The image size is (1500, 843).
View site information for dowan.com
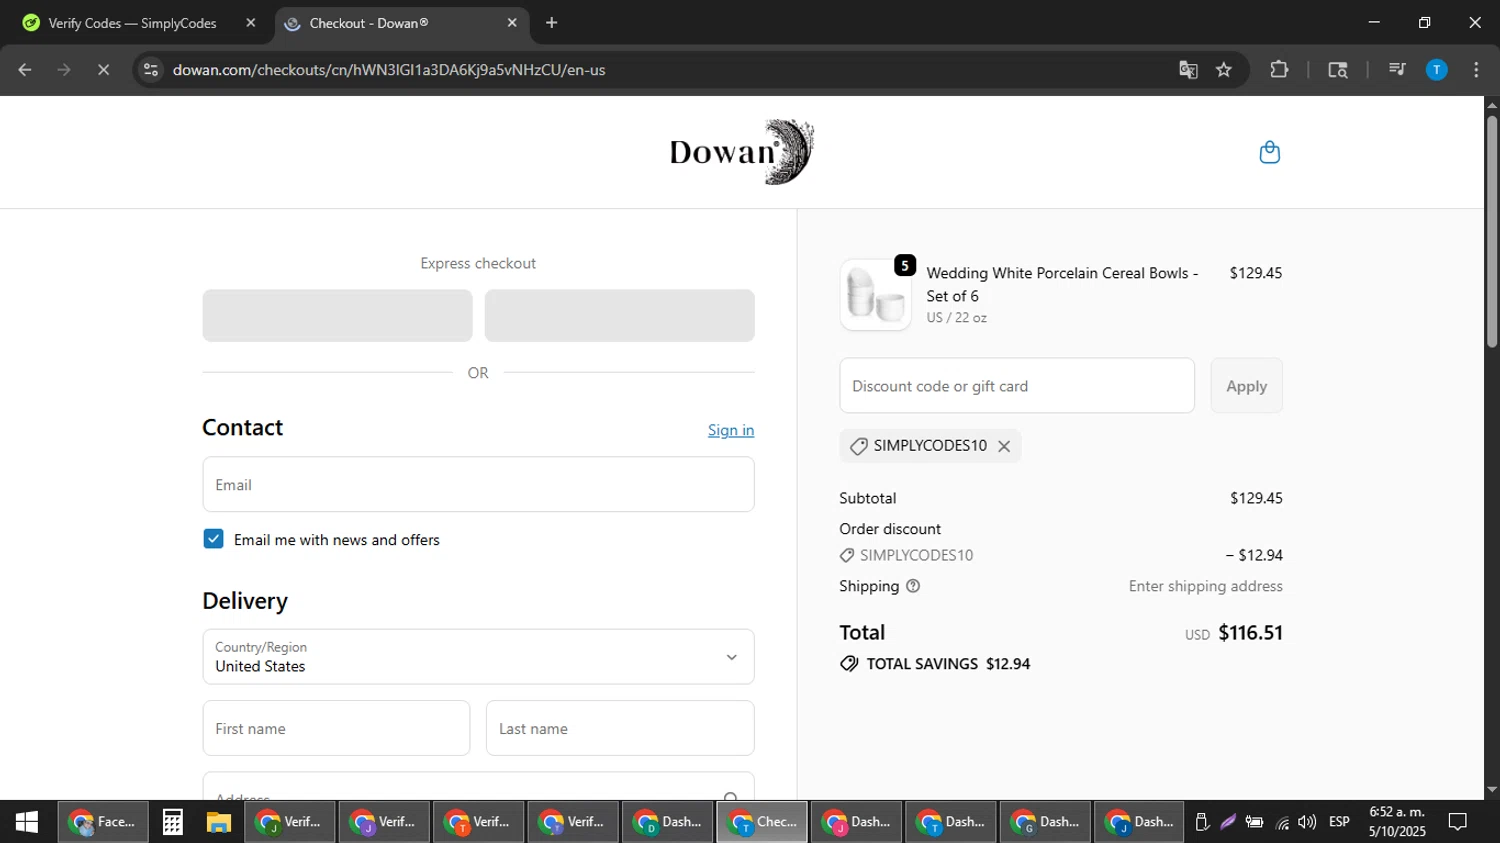tap(151, 70)
